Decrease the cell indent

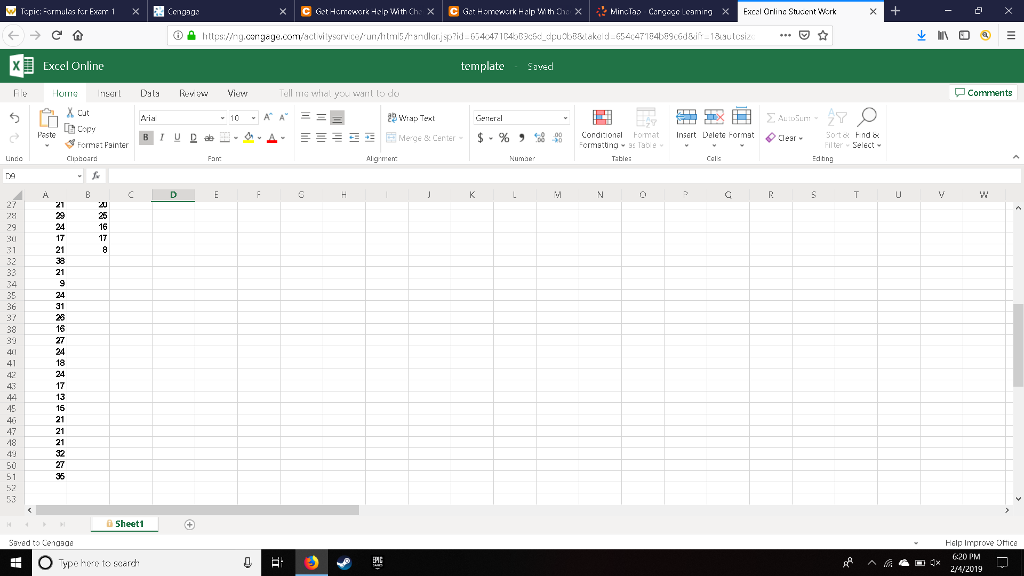tap(354, 138)
